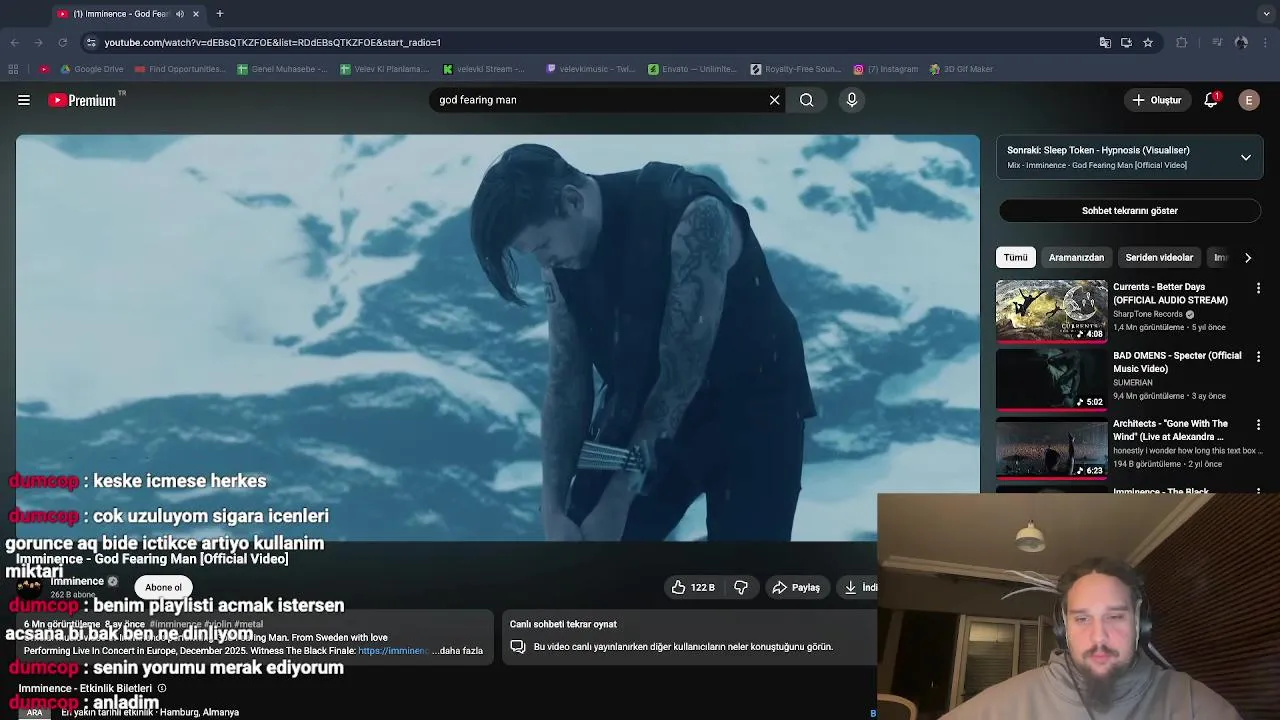Select the Aramanızdan filter chip
1280x720 pixels.
coord(1076,258)
